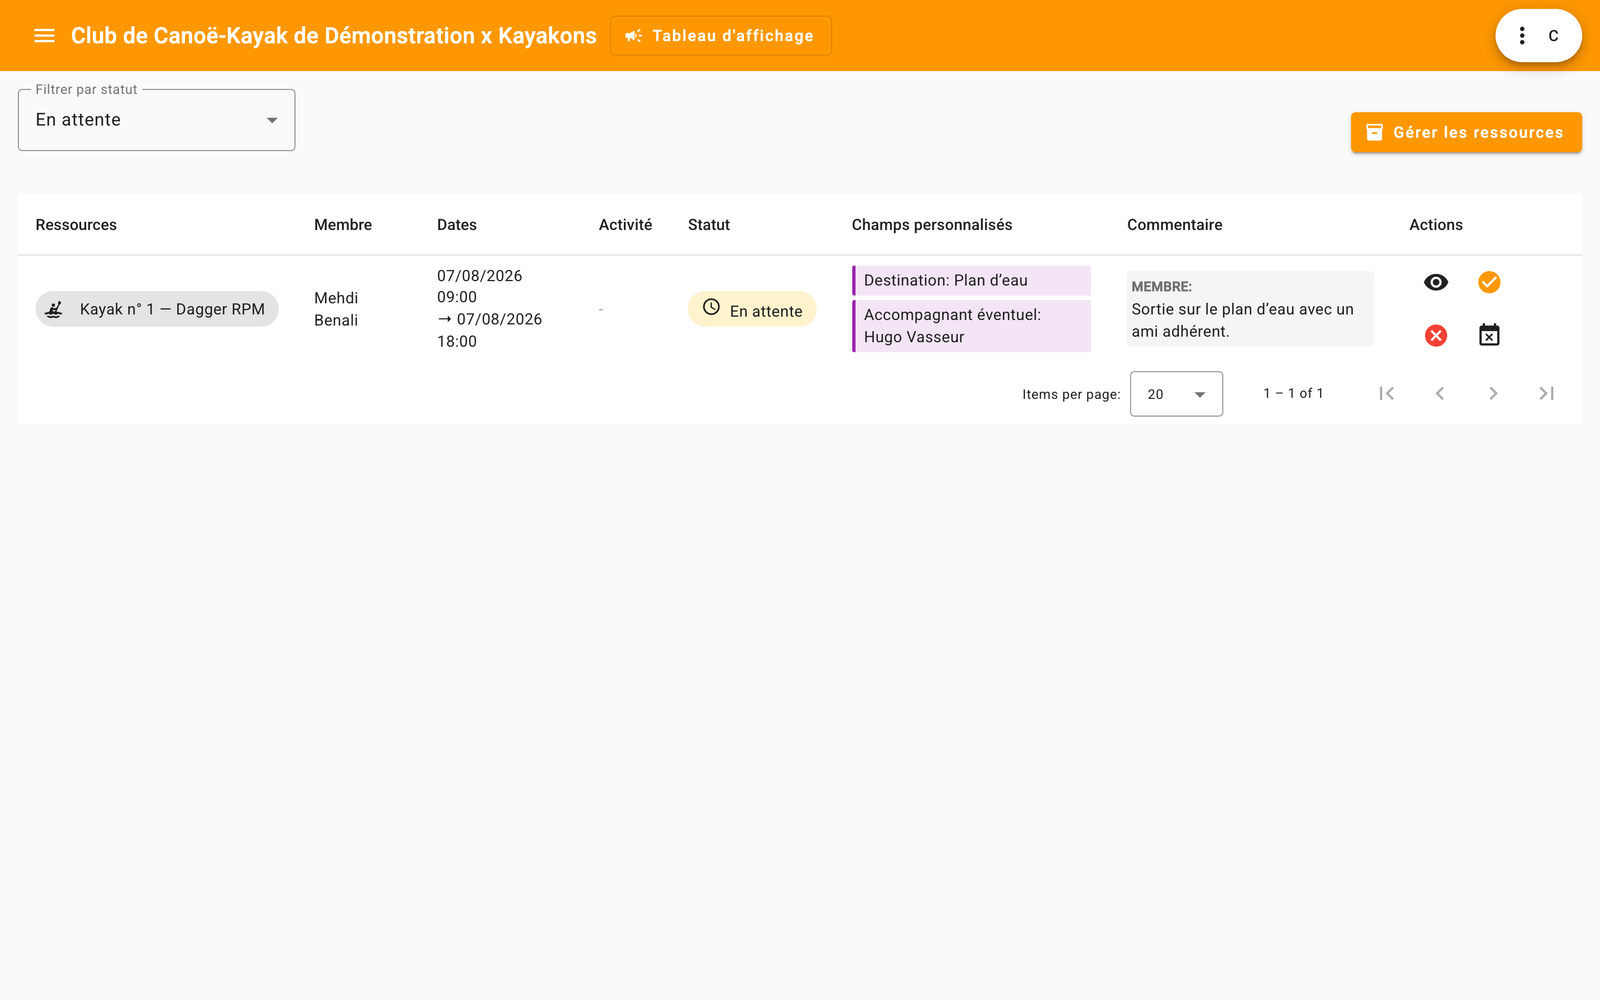
Task: Go to next page of results
Action: coord(1493,393)
